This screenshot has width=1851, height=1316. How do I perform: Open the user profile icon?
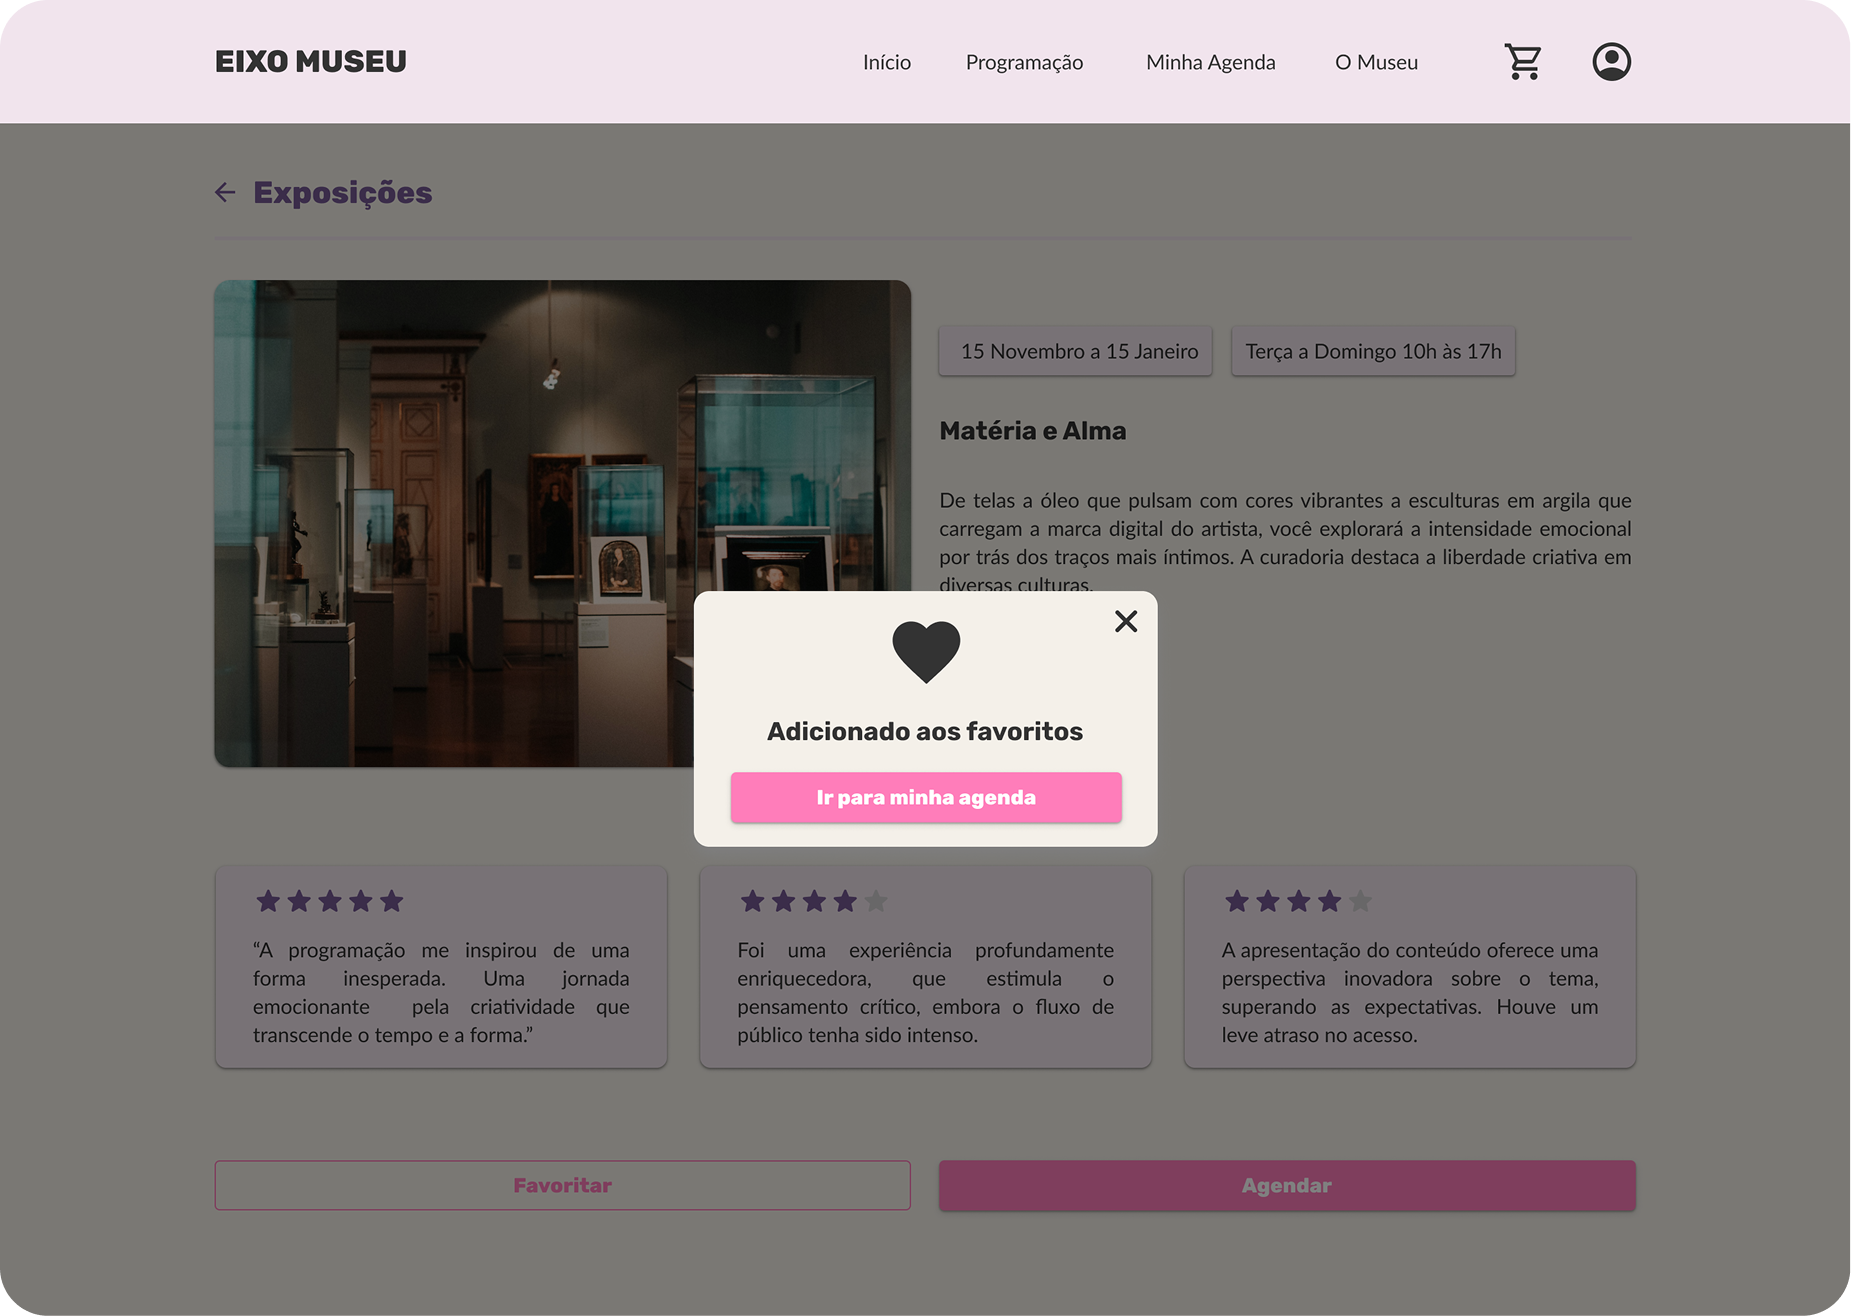coord(1611,62)
